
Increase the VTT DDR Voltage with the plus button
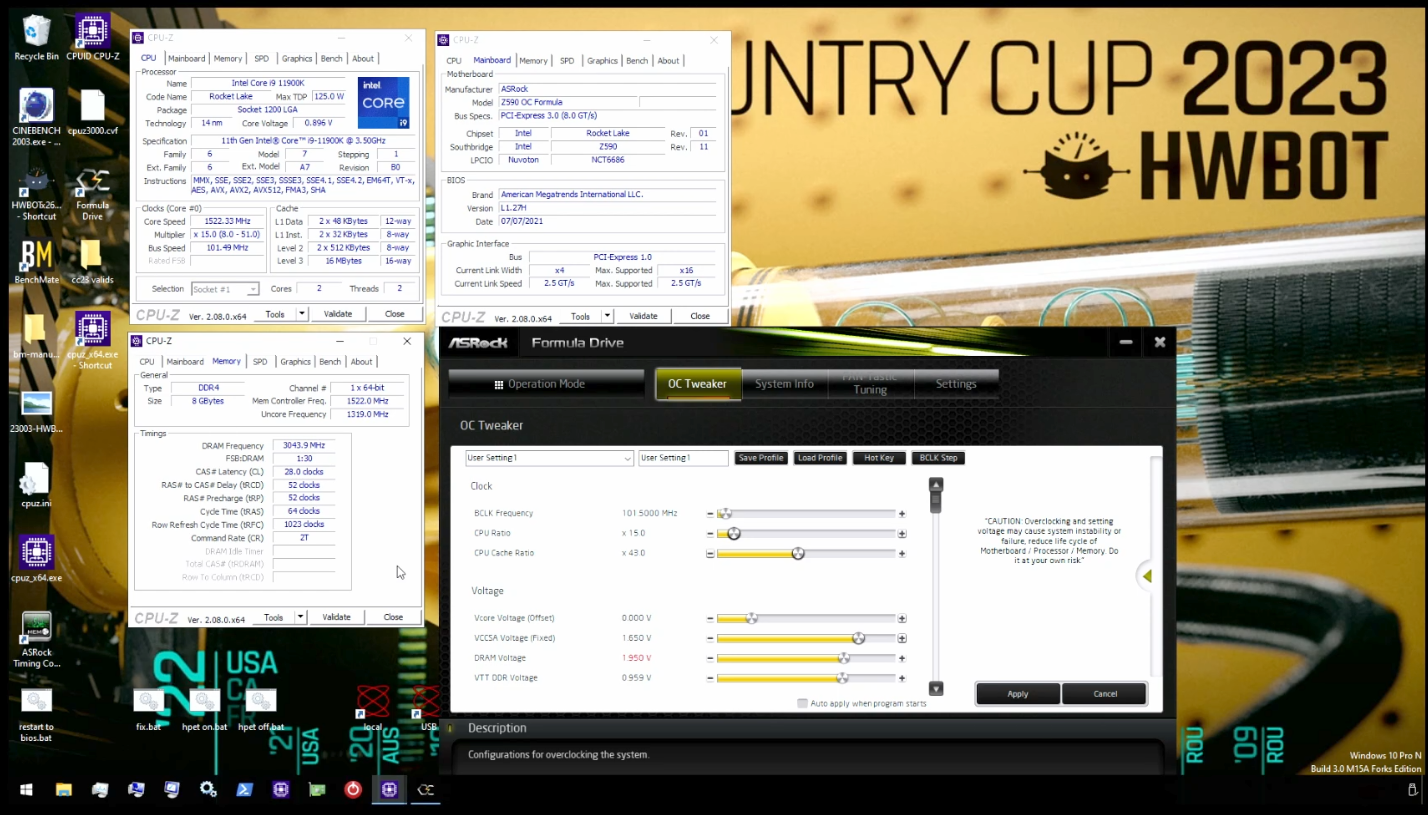[x=902, y=679]
